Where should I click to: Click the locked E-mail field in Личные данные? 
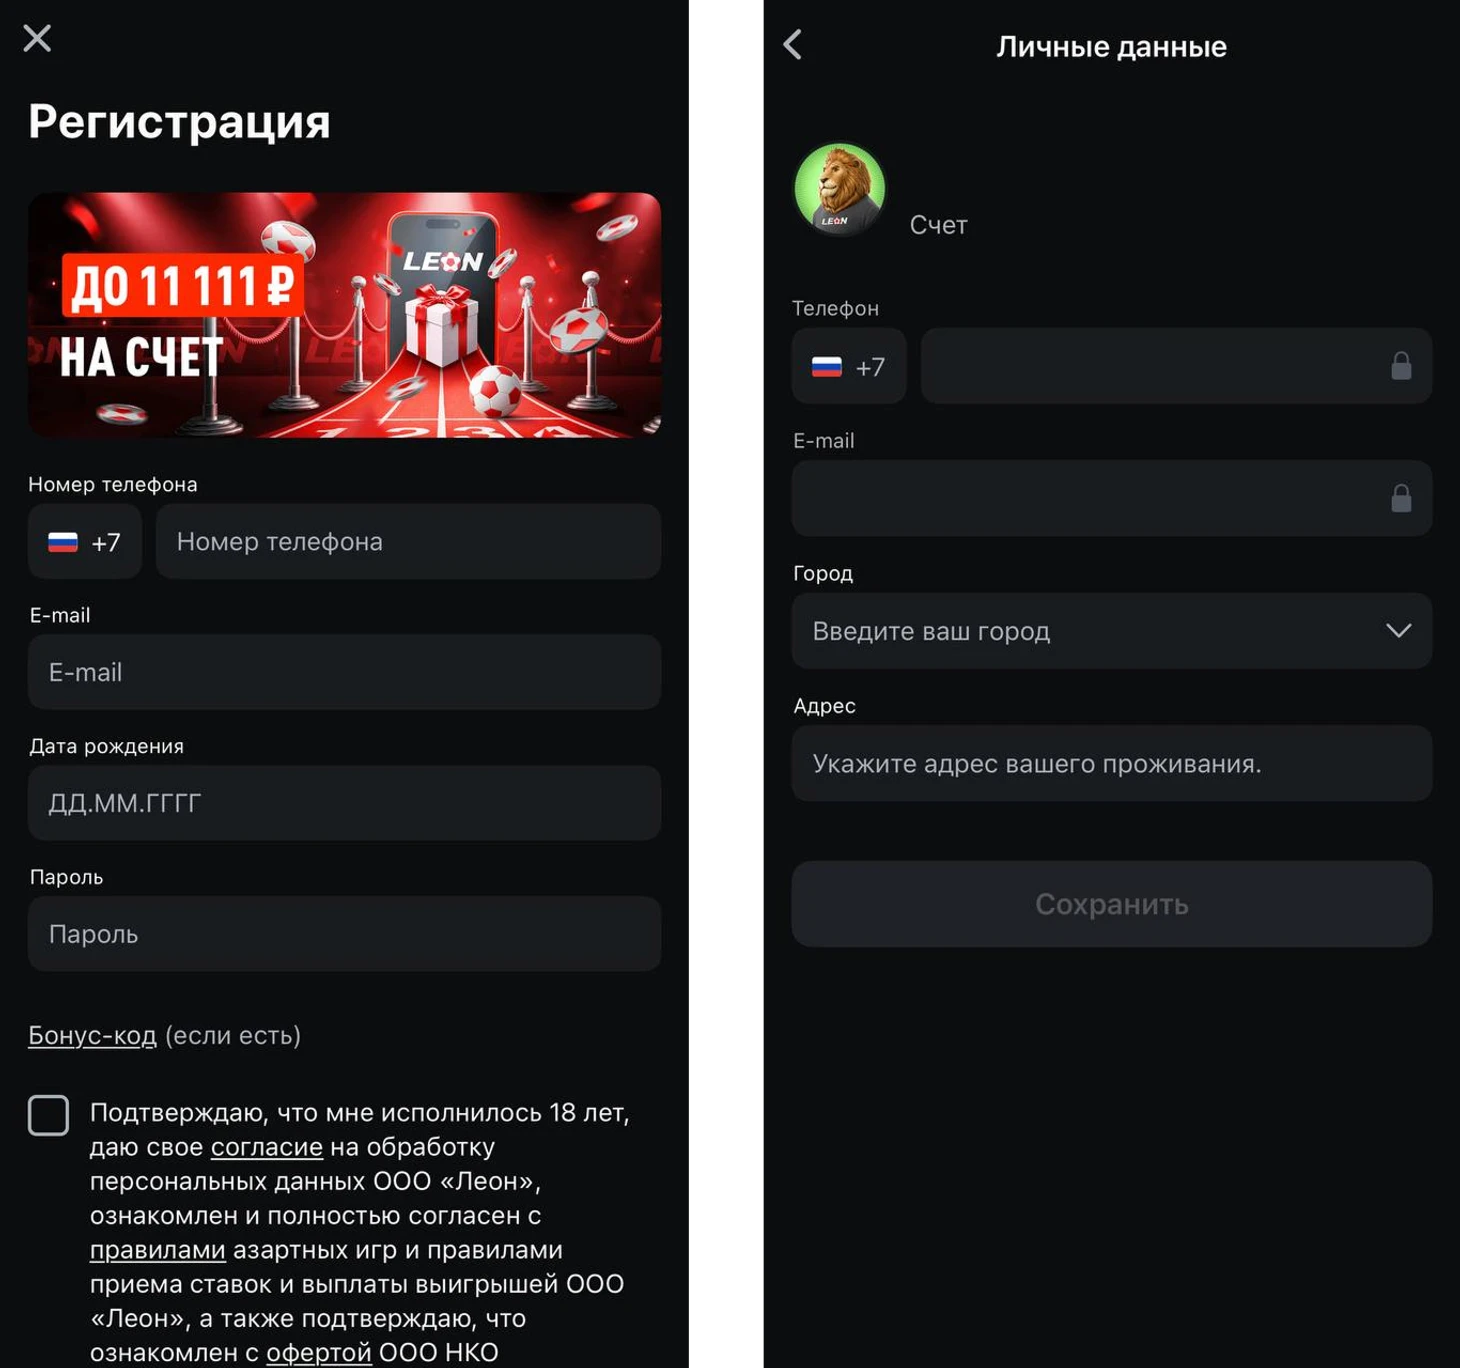click(1112, 498)
